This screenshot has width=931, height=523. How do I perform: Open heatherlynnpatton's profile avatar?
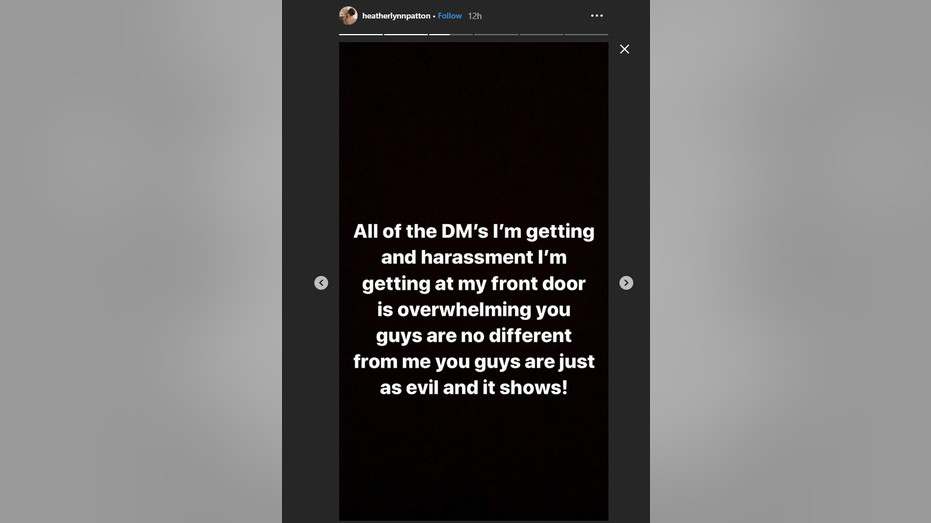tap(348, 16)
